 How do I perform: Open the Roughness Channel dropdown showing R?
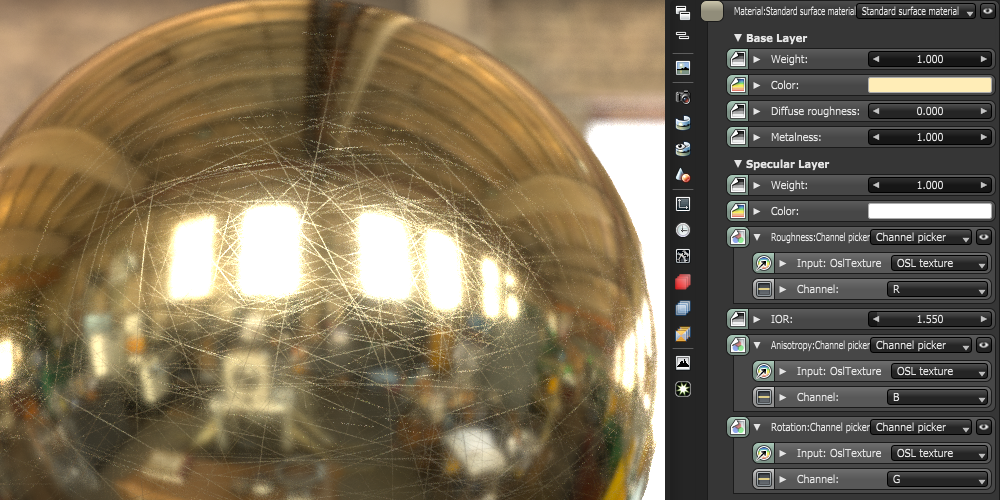tap(938, 289)
